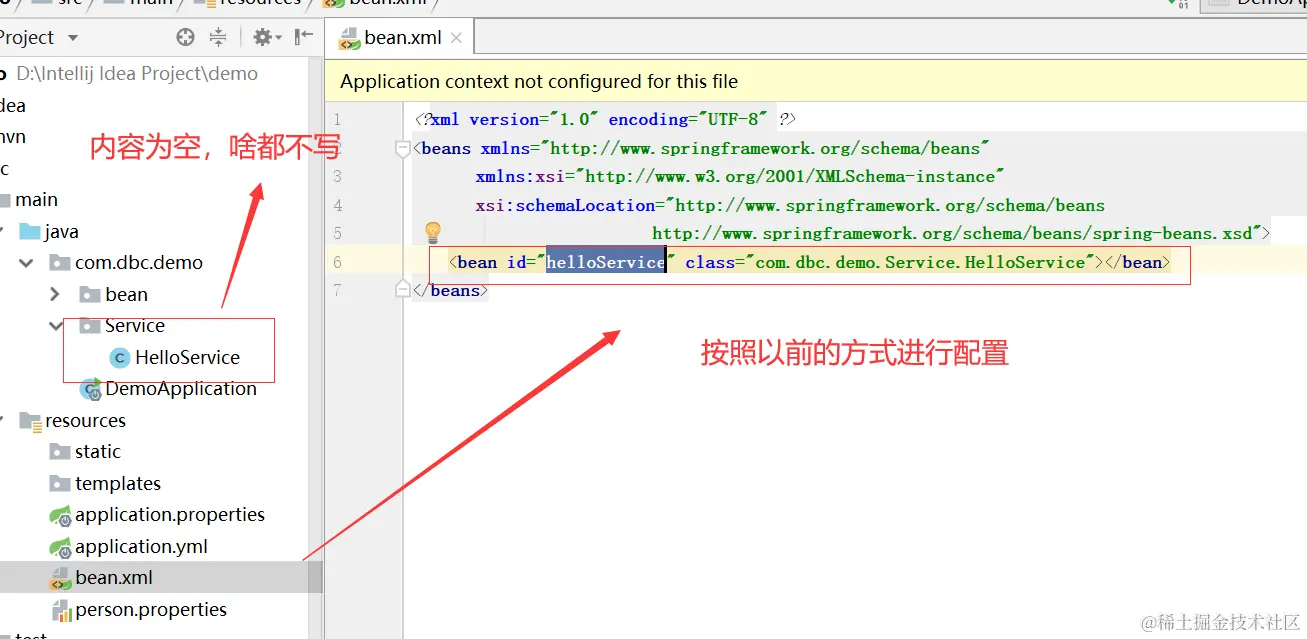Viewport: 1307px width, 639px height.
Task: Click DemoApplication runnable class icon
Action: 92,389
